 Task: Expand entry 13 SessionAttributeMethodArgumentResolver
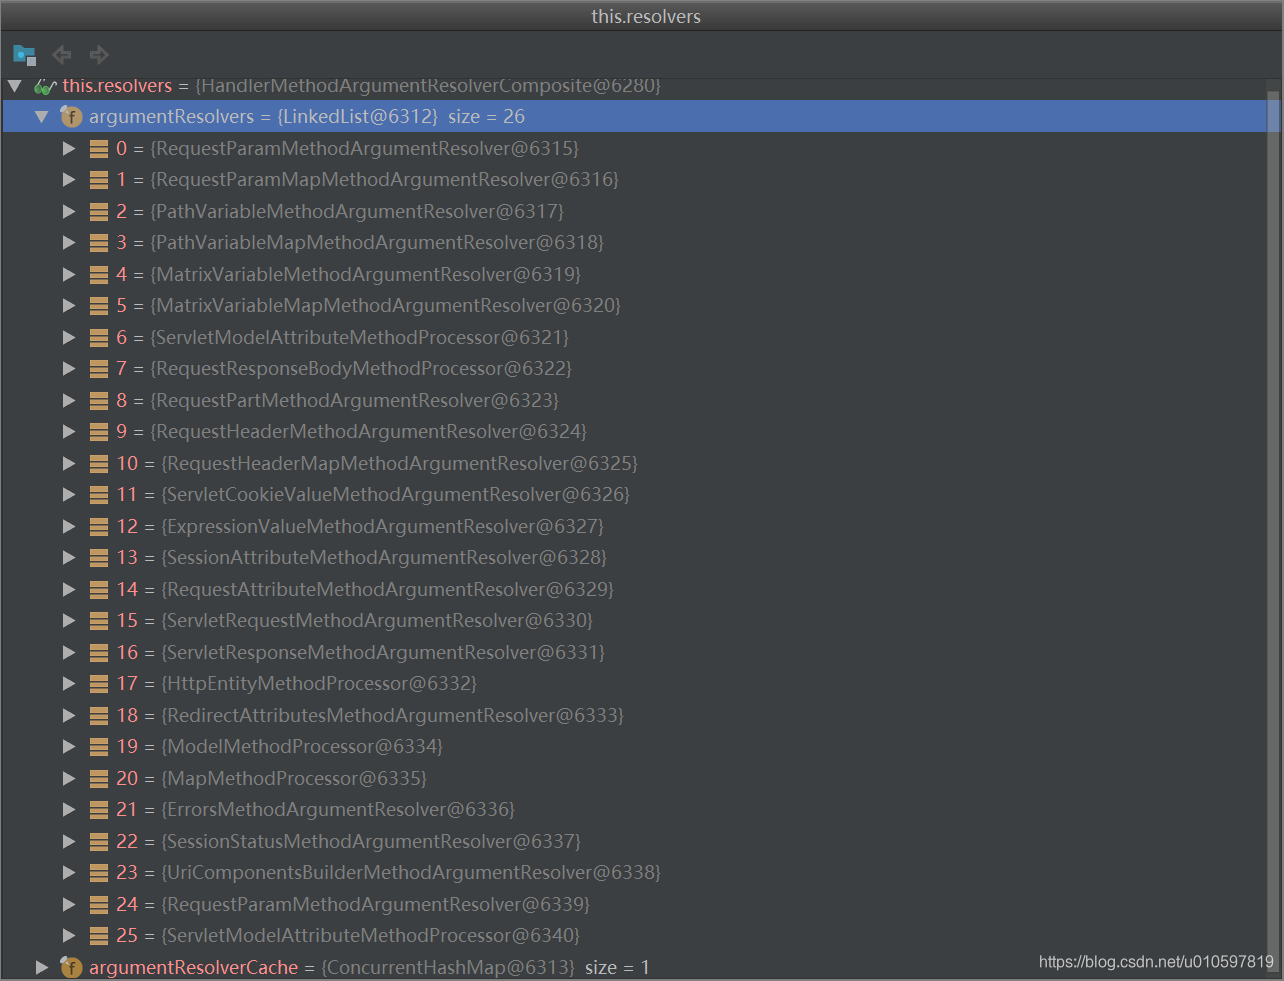pyautogui.click(x=69, y=558)
